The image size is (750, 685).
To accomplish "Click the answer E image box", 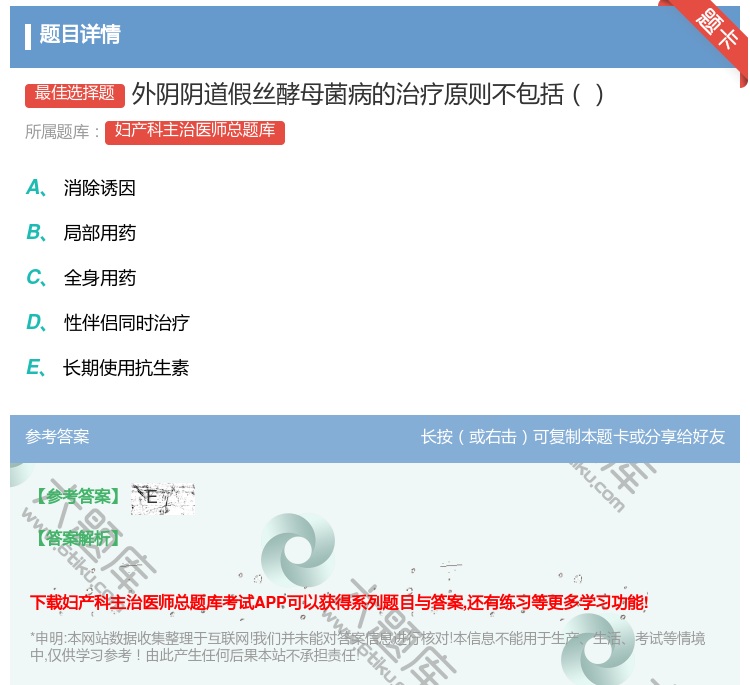I will [162, 498].
